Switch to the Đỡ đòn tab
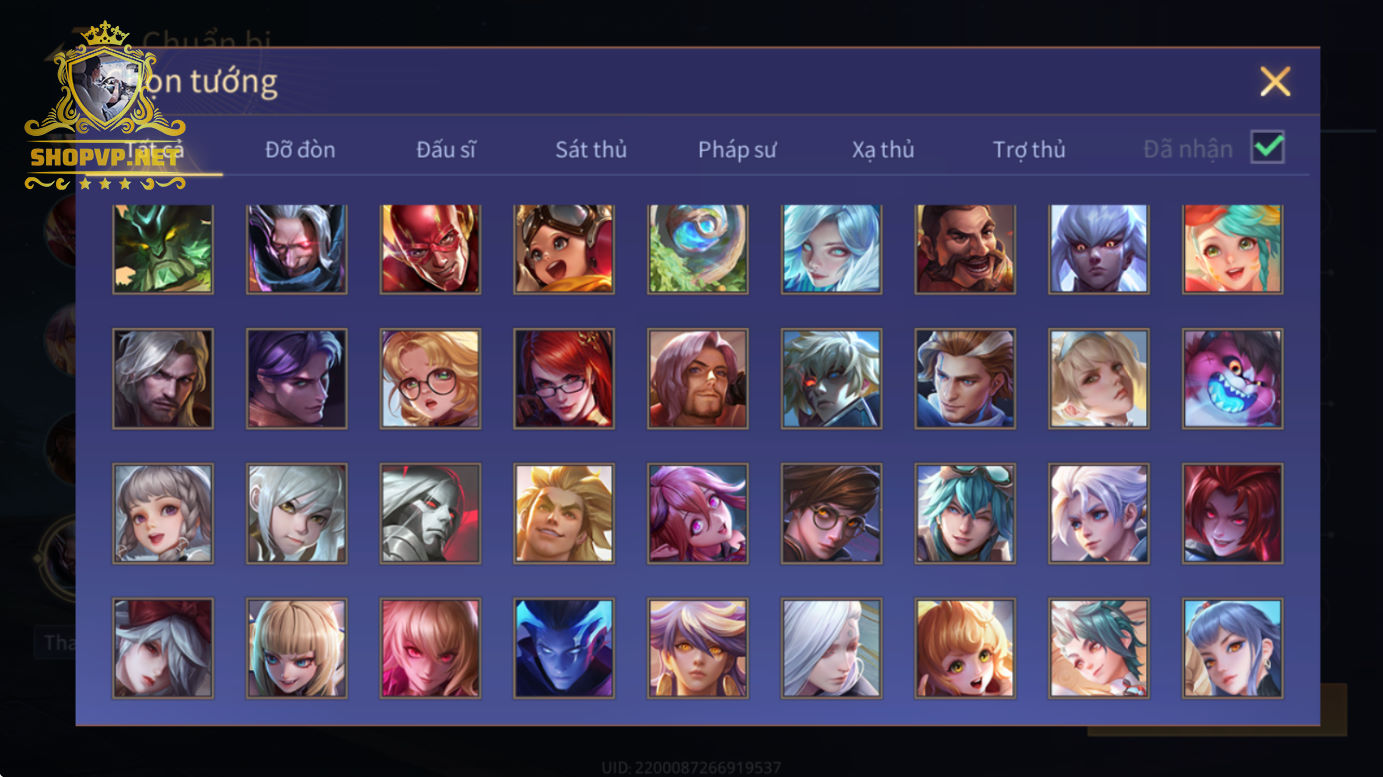Image resolution: width=1383 pixels, height=777 pixels. (300, 150)
